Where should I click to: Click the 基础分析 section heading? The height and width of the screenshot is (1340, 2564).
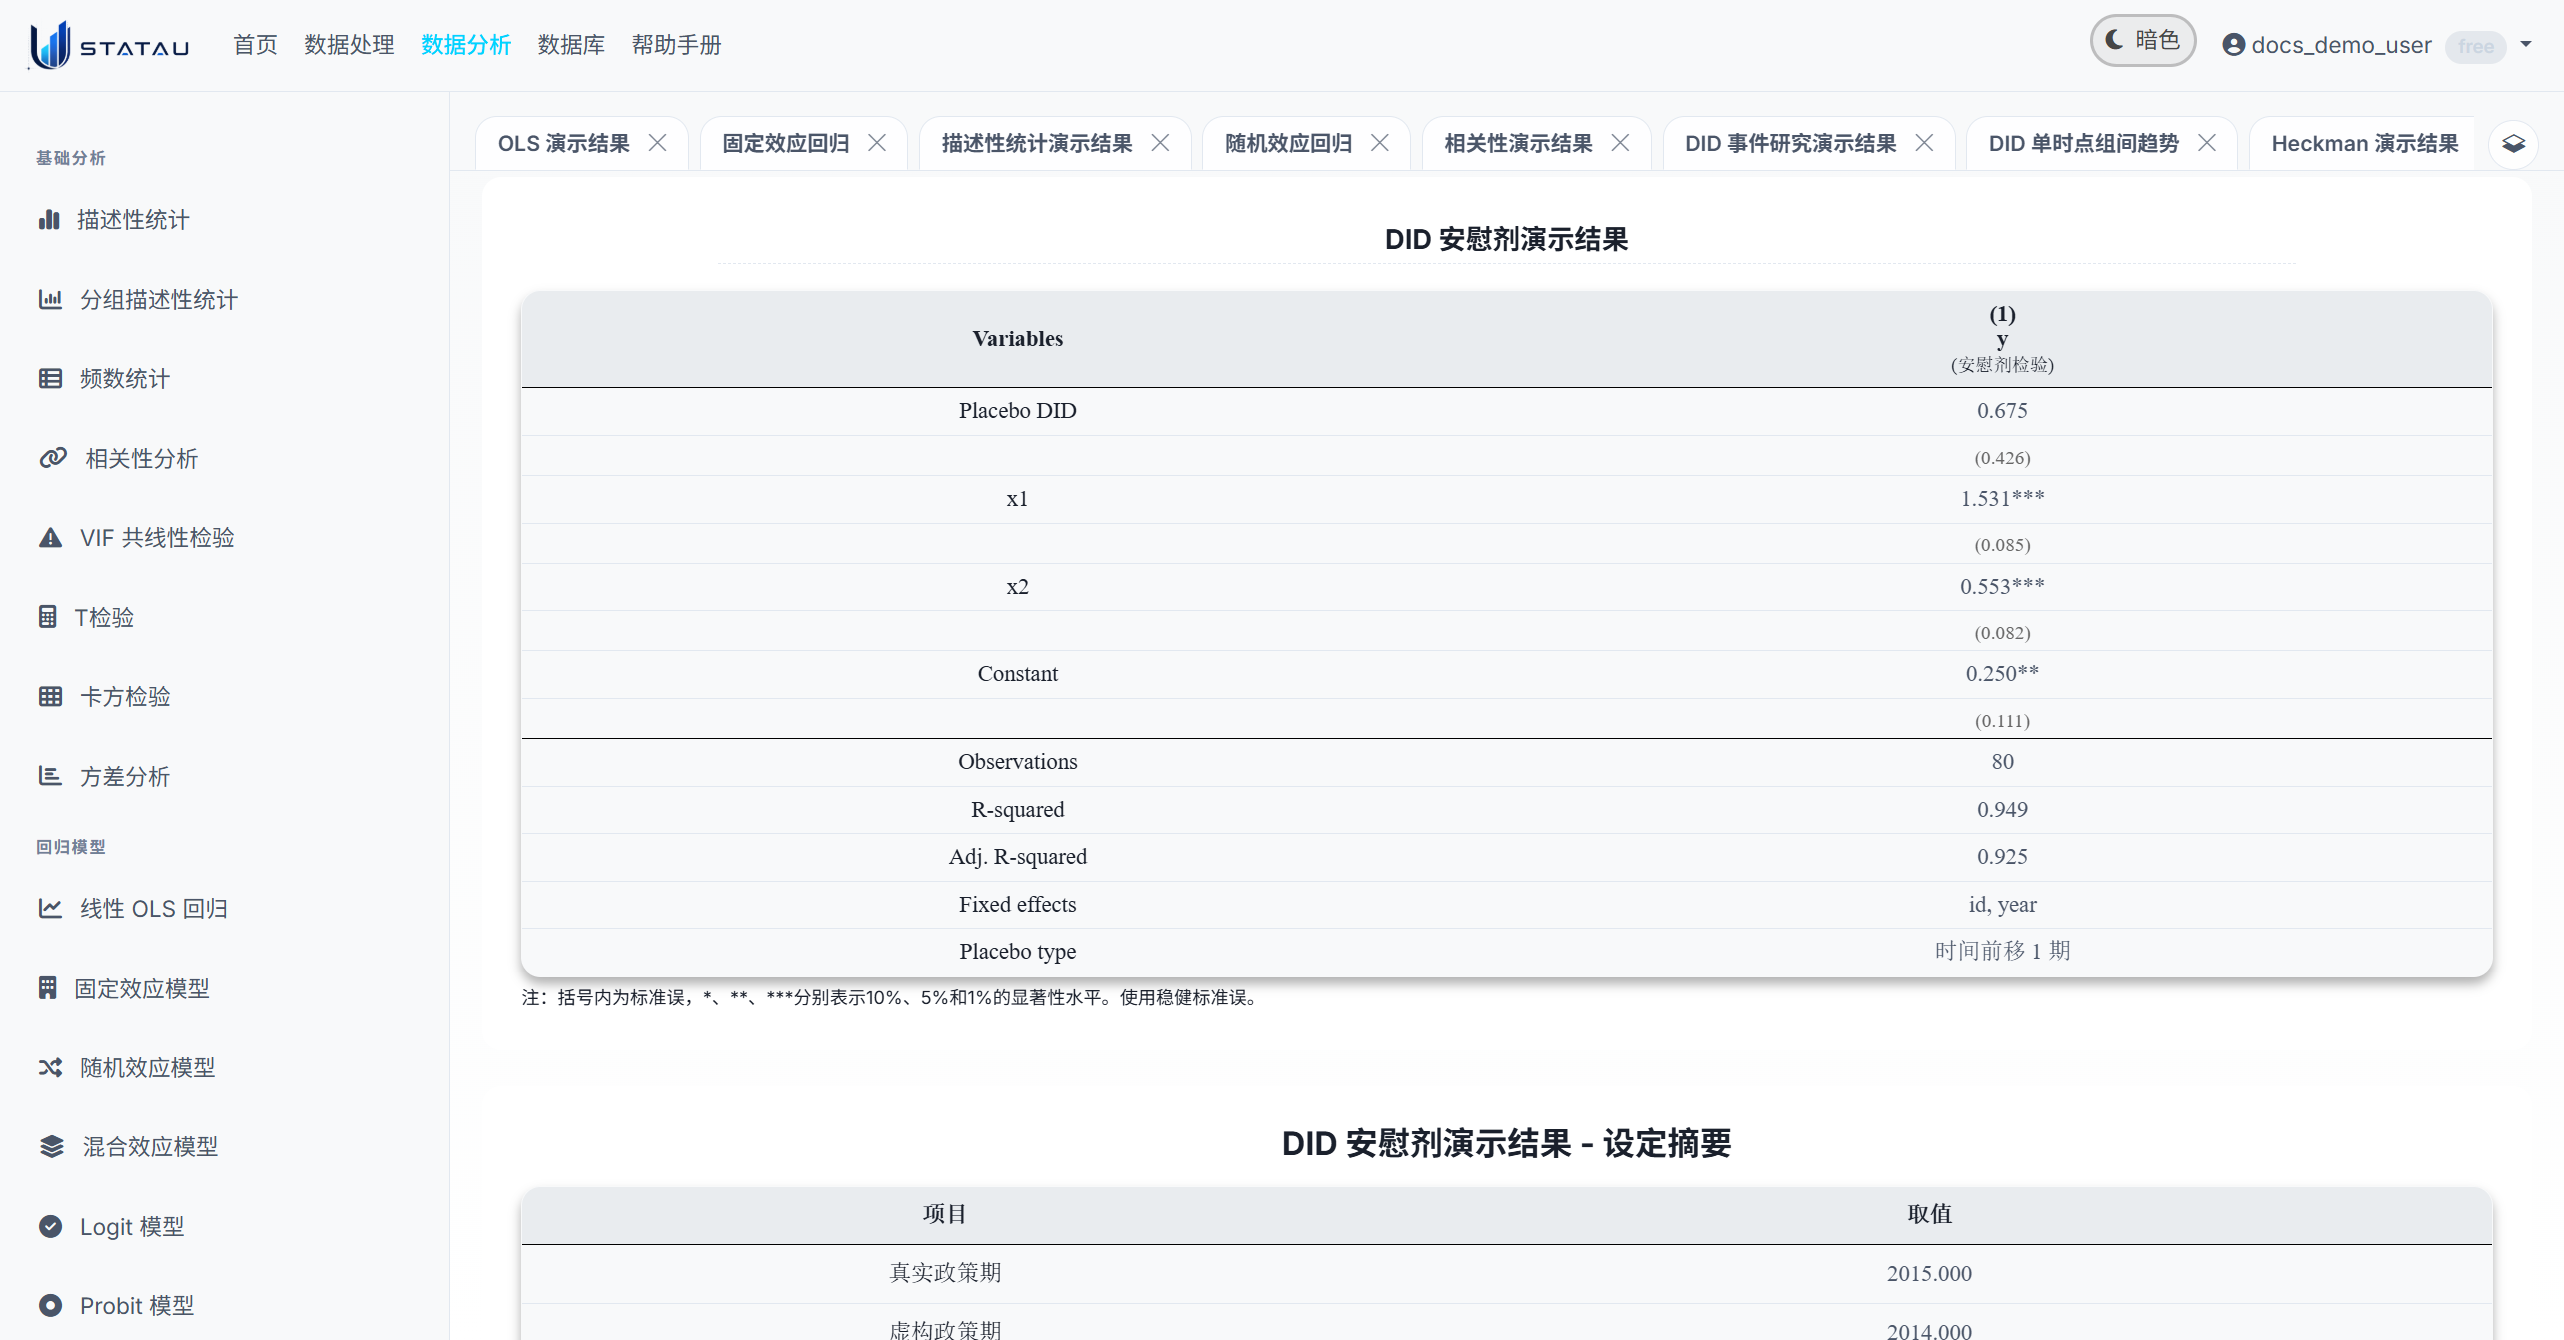point(70,158)
